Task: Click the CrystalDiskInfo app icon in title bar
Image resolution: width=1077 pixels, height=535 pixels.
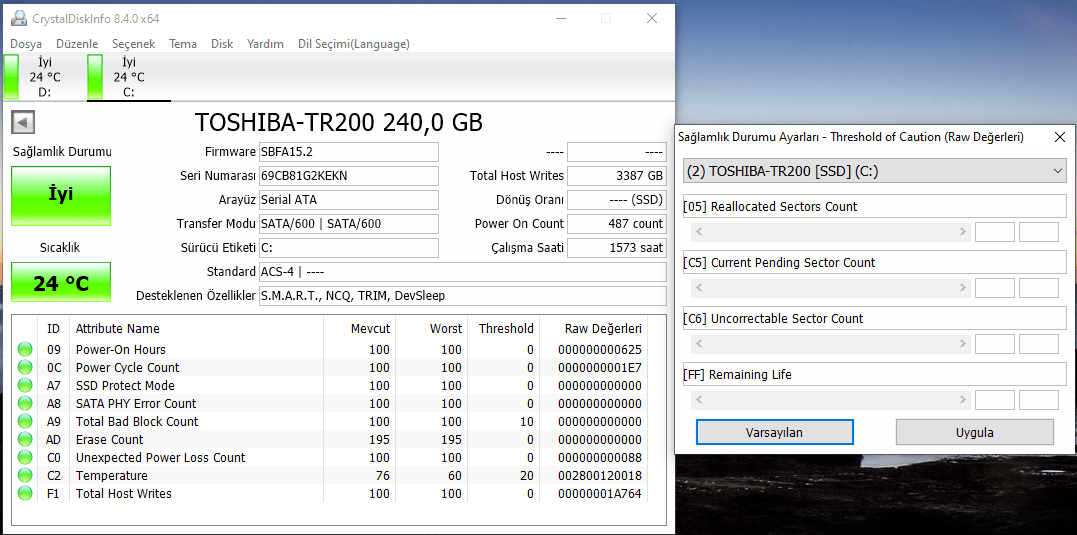Action: tap(18, 18)
